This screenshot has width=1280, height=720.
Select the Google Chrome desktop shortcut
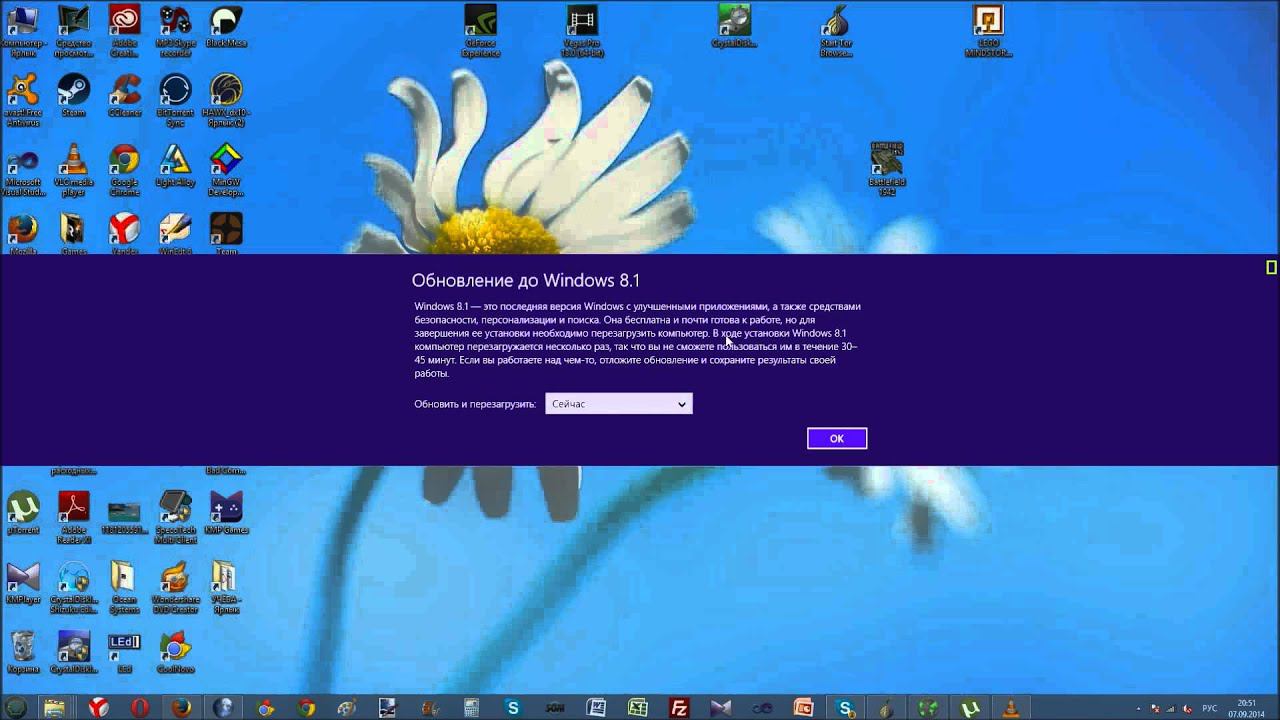[124, 169]
